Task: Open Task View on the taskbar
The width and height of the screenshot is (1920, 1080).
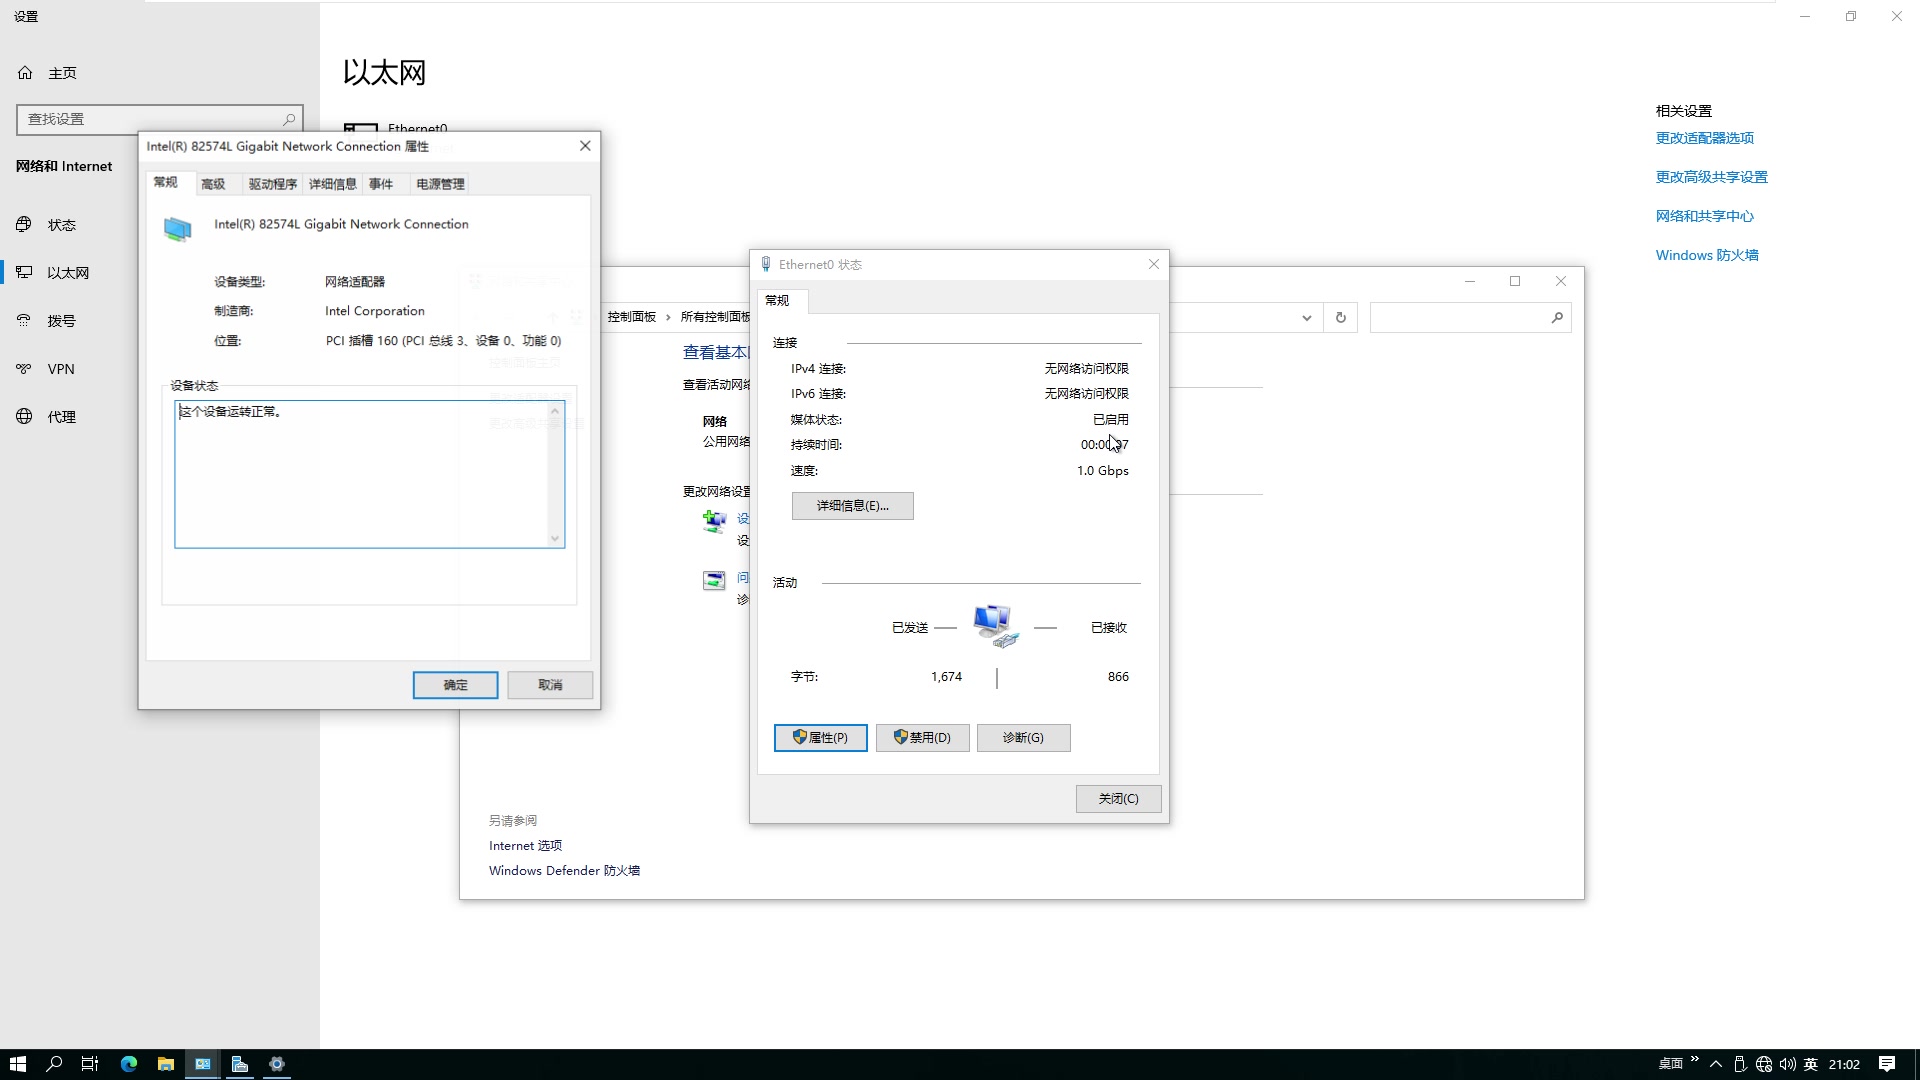Action: pyautogui.click(x=90, y=1064)
